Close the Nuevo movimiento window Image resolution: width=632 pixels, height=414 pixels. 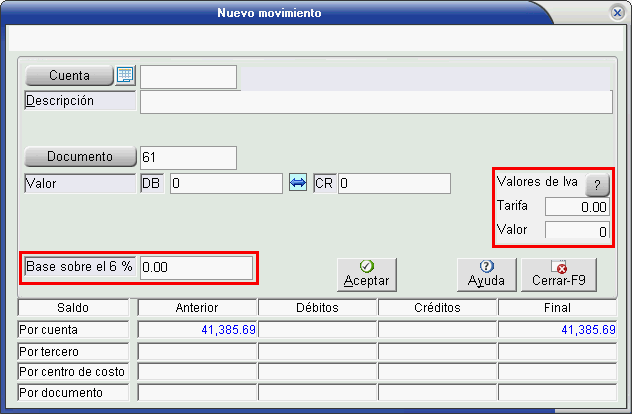click(x=617, y=13)
